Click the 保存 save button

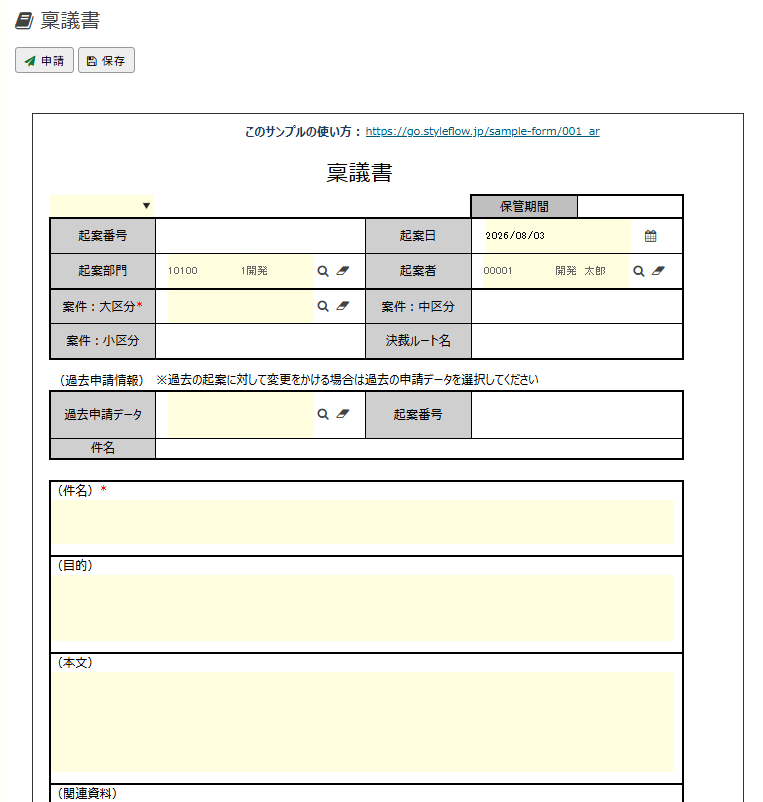click(x=106, y=60)
